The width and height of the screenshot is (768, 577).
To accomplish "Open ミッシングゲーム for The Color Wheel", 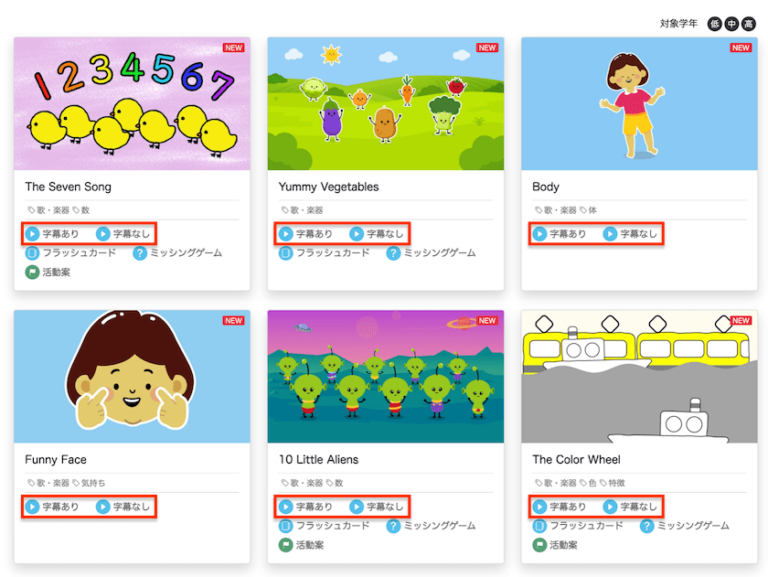I will (685, 526).
